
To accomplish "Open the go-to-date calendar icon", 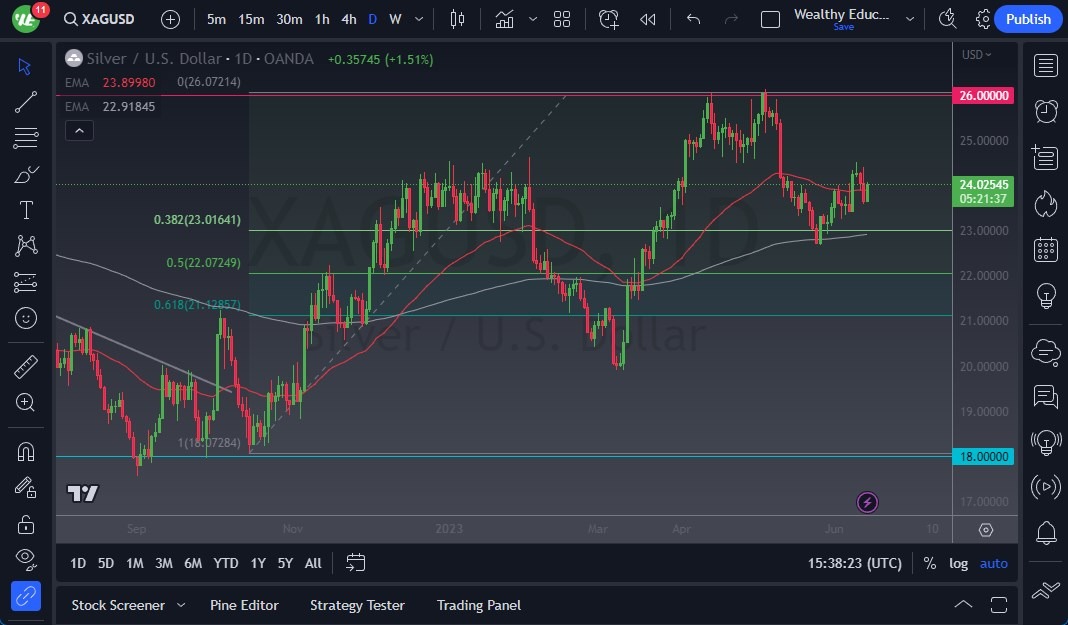I will coord(355,563).
